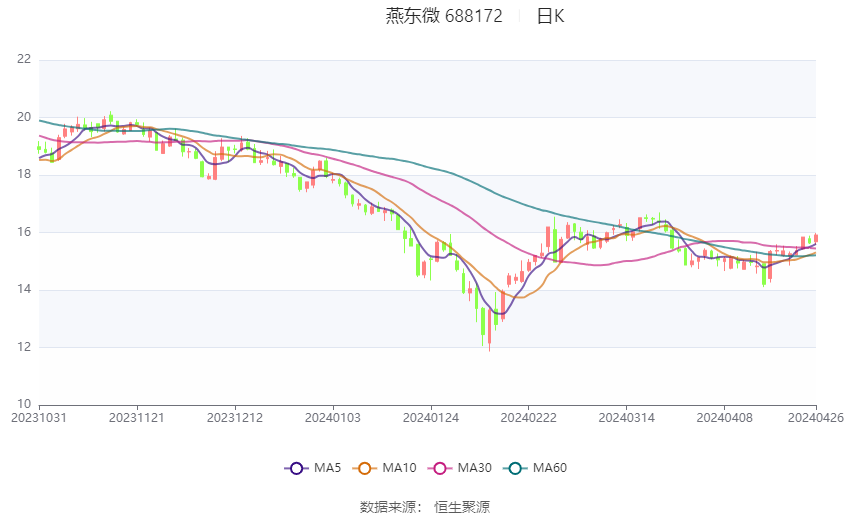Hide the MA10 line via its label

[x=399, y=468]
